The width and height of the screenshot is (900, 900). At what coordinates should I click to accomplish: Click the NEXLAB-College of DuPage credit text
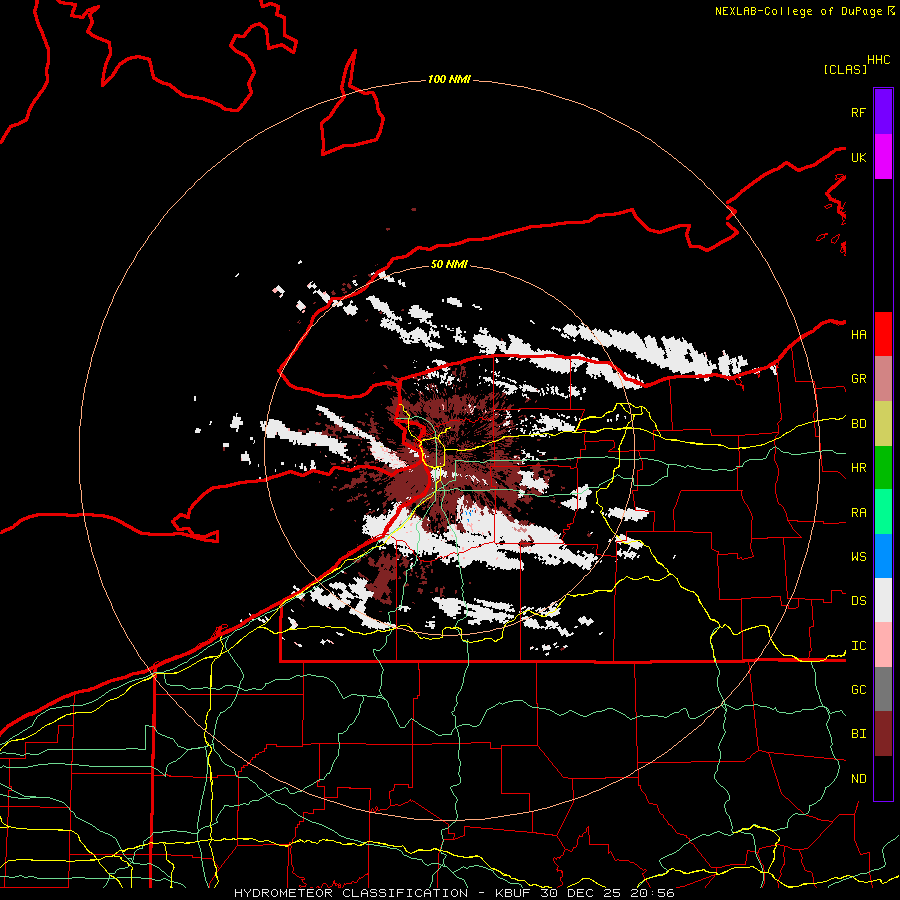[798, 11]
